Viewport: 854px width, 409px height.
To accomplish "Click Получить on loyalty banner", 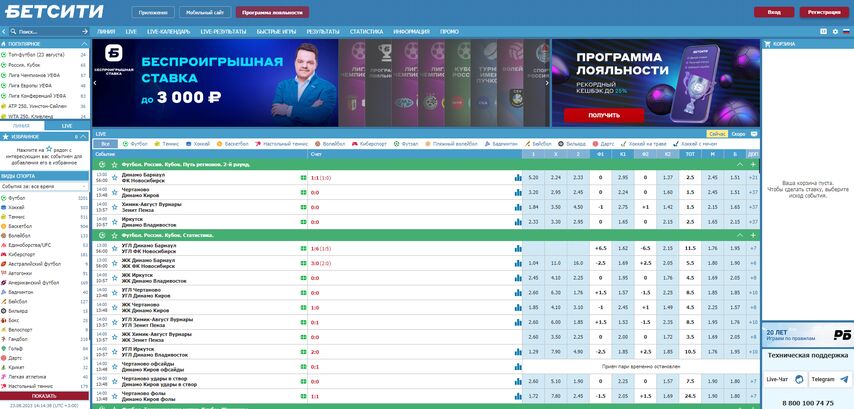I will coord(604,115).
